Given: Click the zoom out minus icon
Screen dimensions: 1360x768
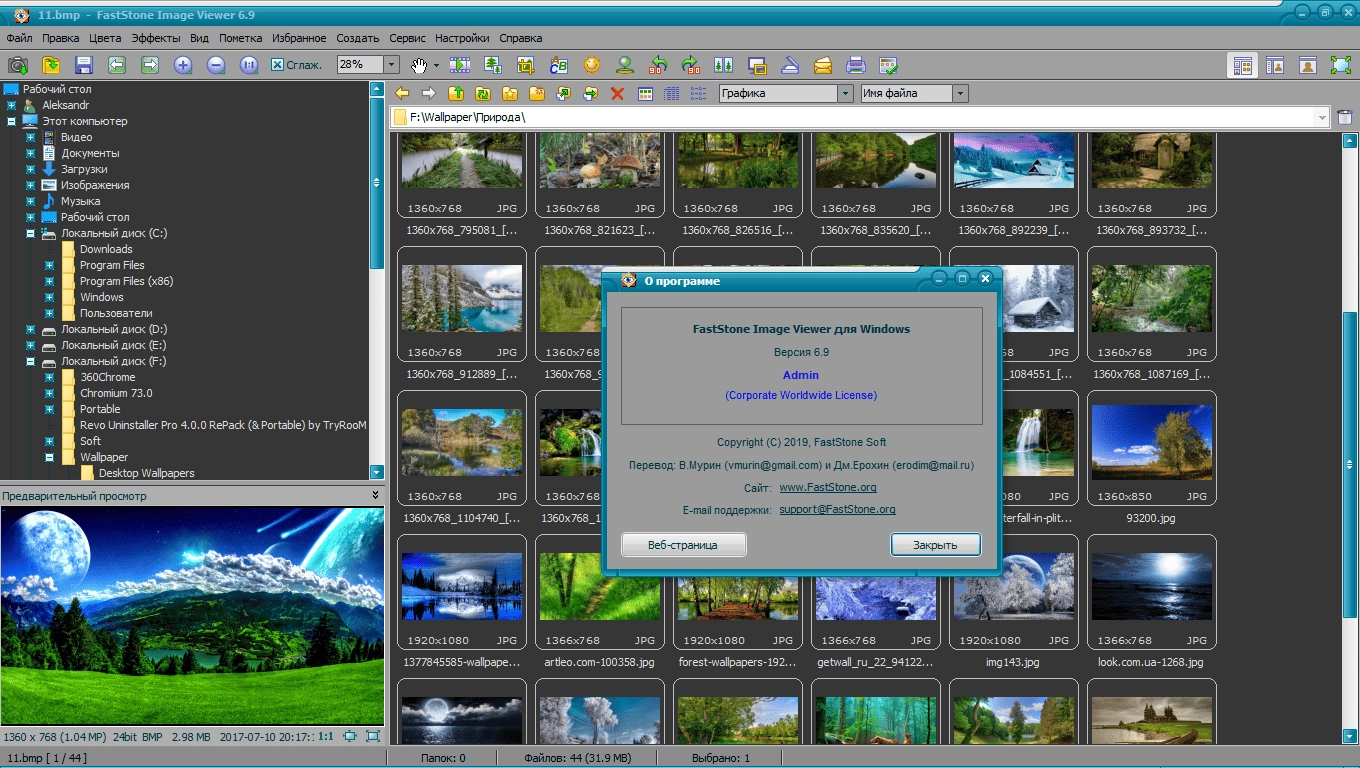Looking at the screenshot, I should point(216,65).
